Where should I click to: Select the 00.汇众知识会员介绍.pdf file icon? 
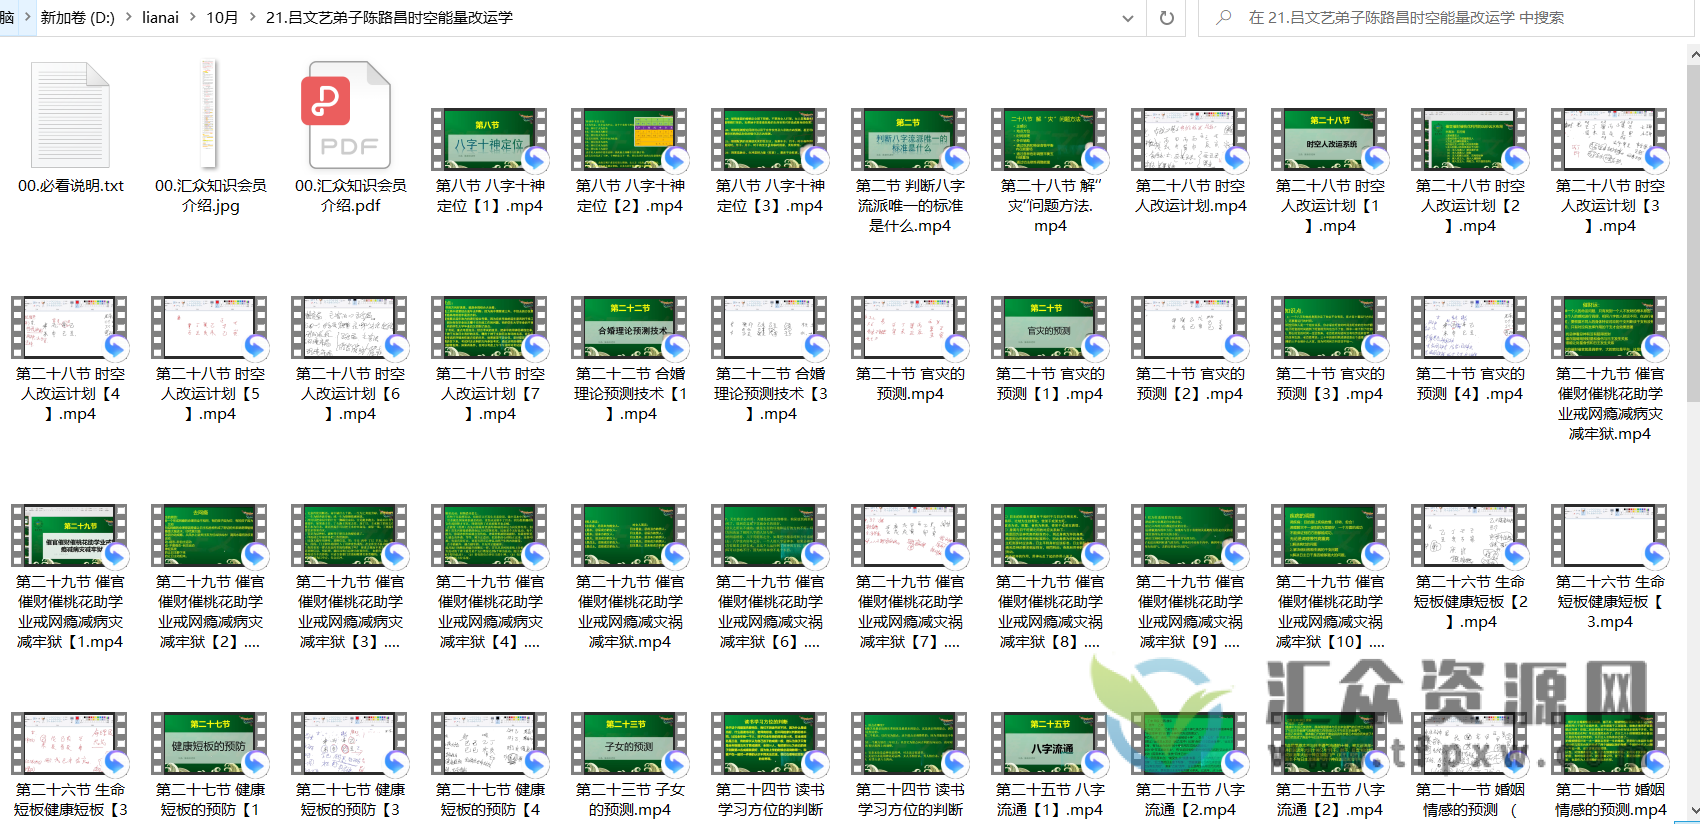click(349, 115)
